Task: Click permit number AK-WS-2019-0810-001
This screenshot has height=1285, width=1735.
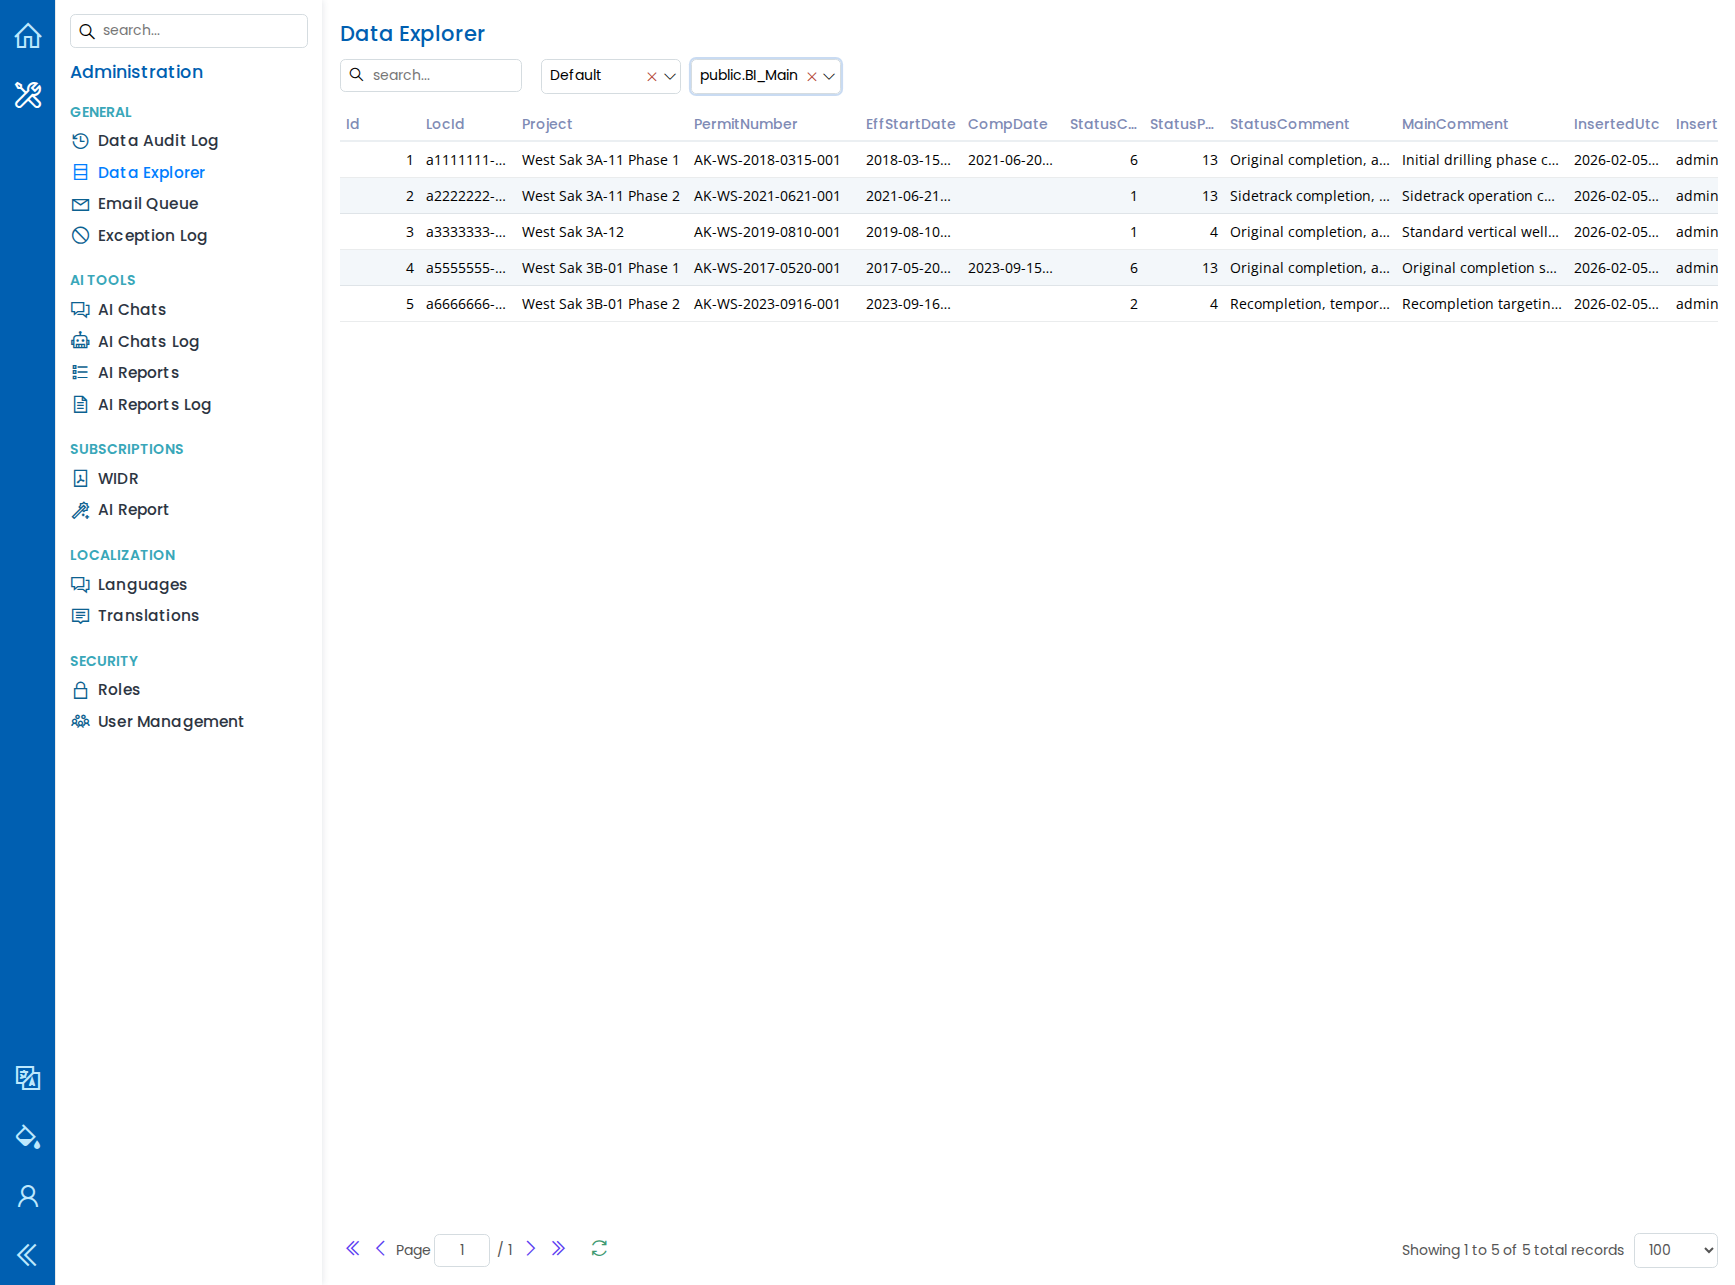Action: (767, 232)
